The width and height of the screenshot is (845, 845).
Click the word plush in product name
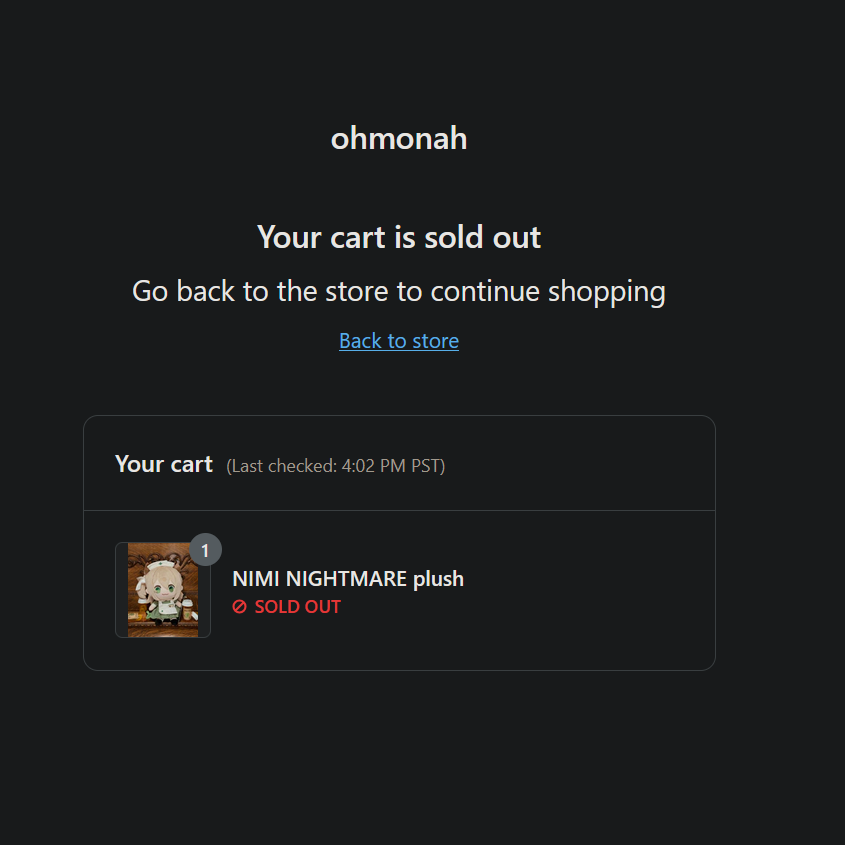click(438, 579)
